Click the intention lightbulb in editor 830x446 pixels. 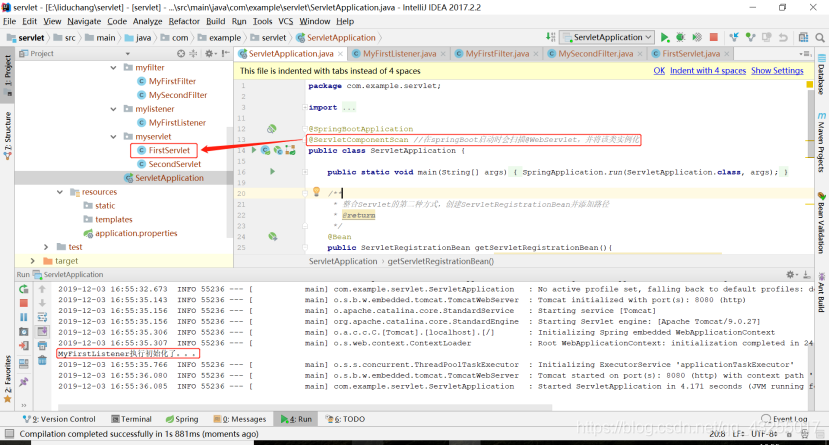[317, 192]
